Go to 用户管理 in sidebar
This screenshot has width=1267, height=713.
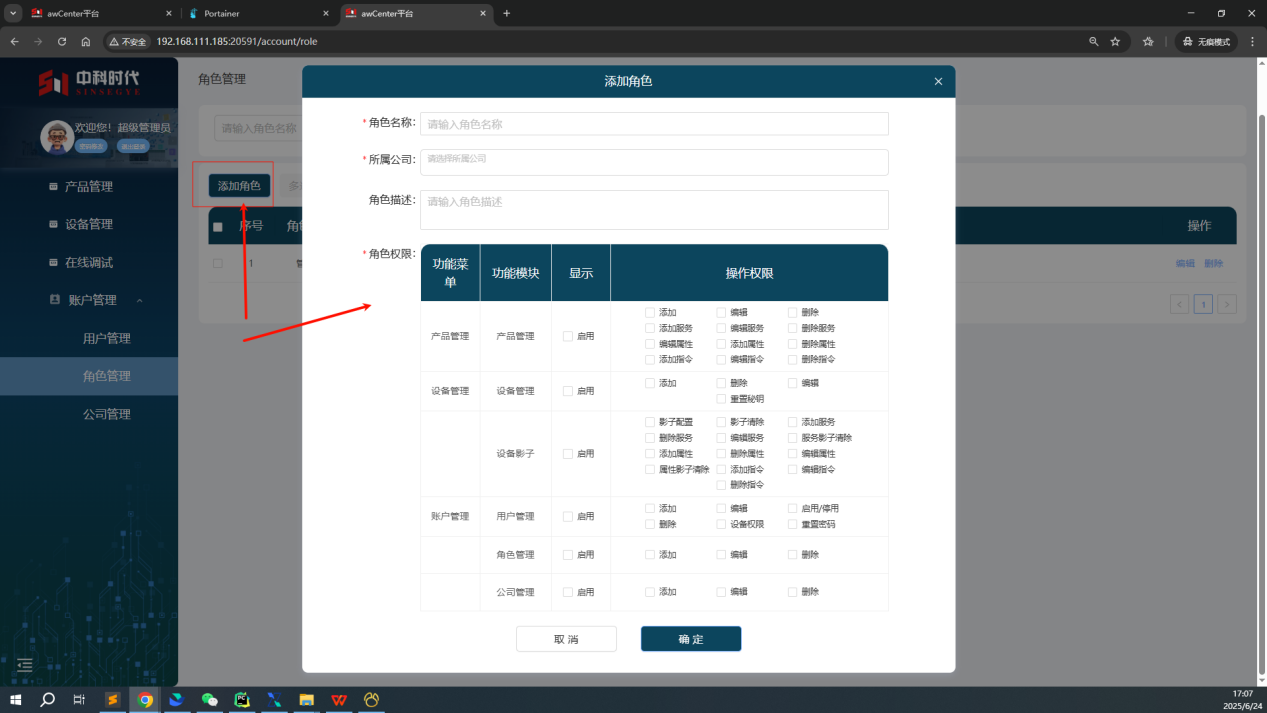pyautogui.click(x=106, y=339)
